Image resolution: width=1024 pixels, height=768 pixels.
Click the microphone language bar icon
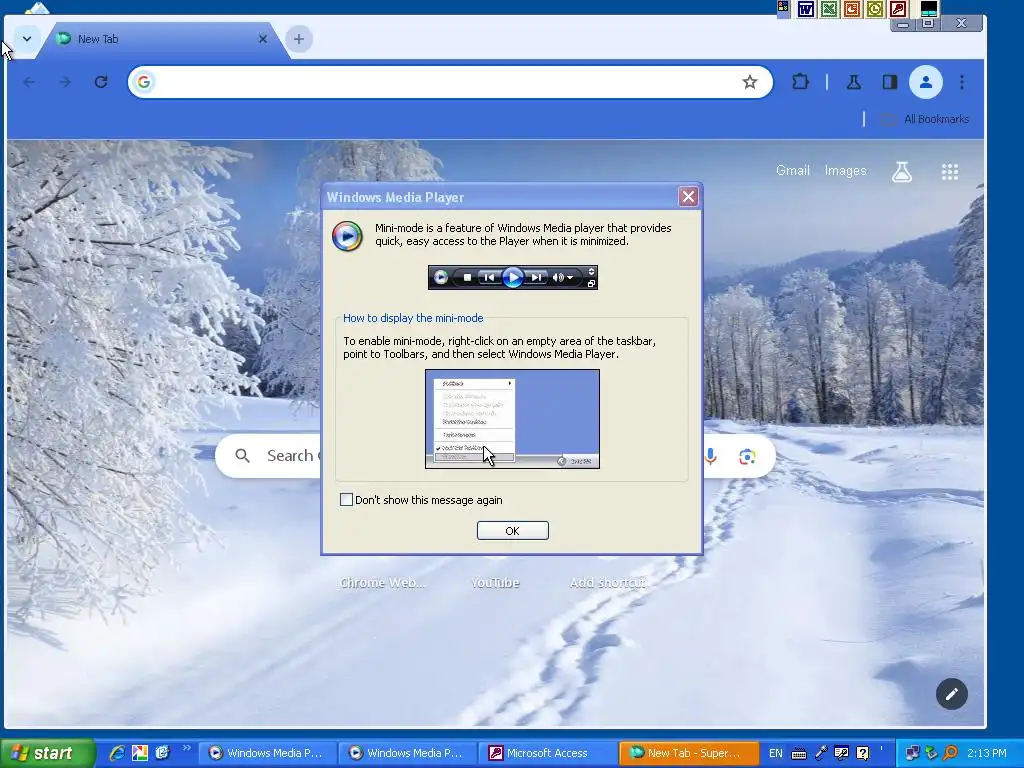(x=821, y=753)
